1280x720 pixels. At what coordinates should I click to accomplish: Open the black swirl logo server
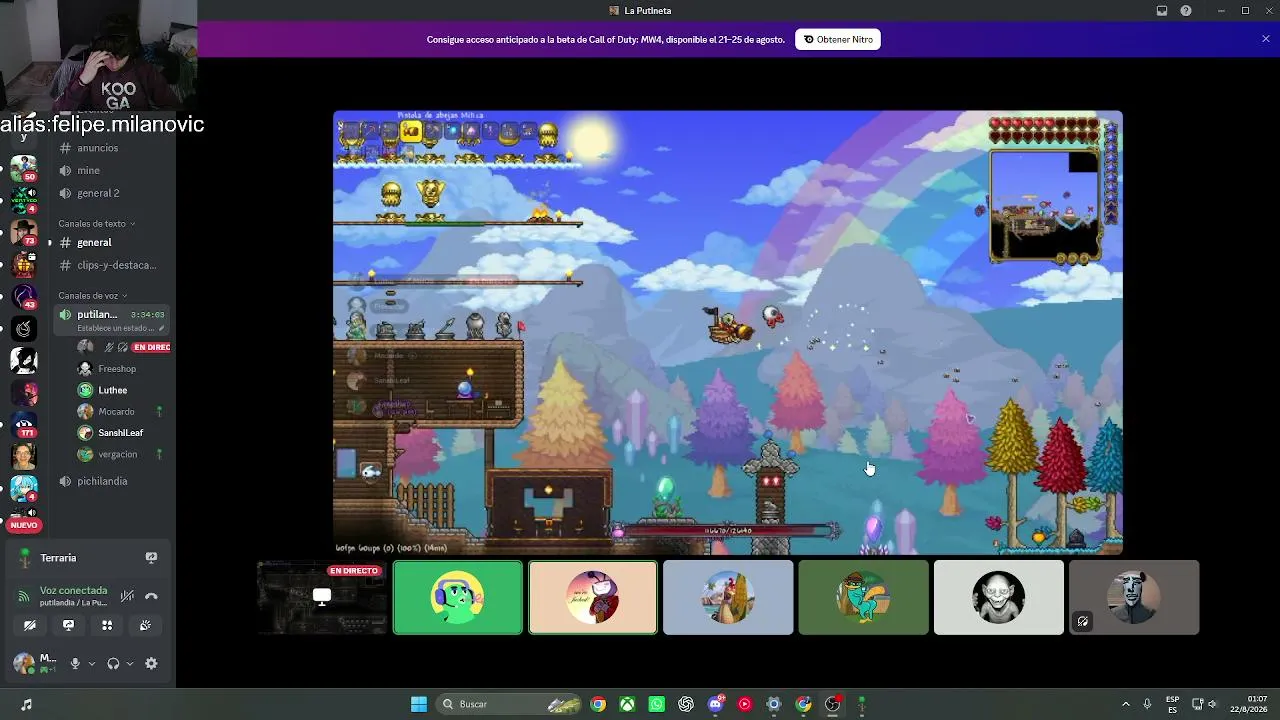tap(24, 329)
